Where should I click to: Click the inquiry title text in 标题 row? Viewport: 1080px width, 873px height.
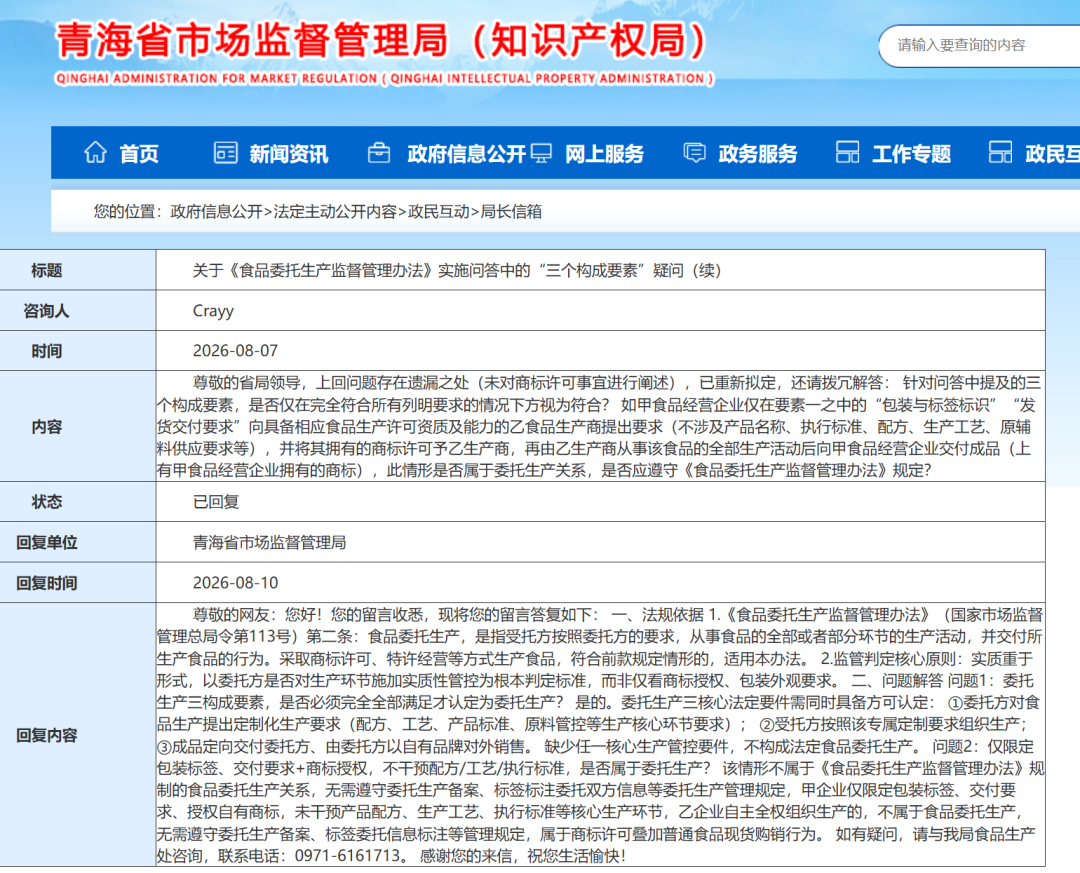coord(457,270)
